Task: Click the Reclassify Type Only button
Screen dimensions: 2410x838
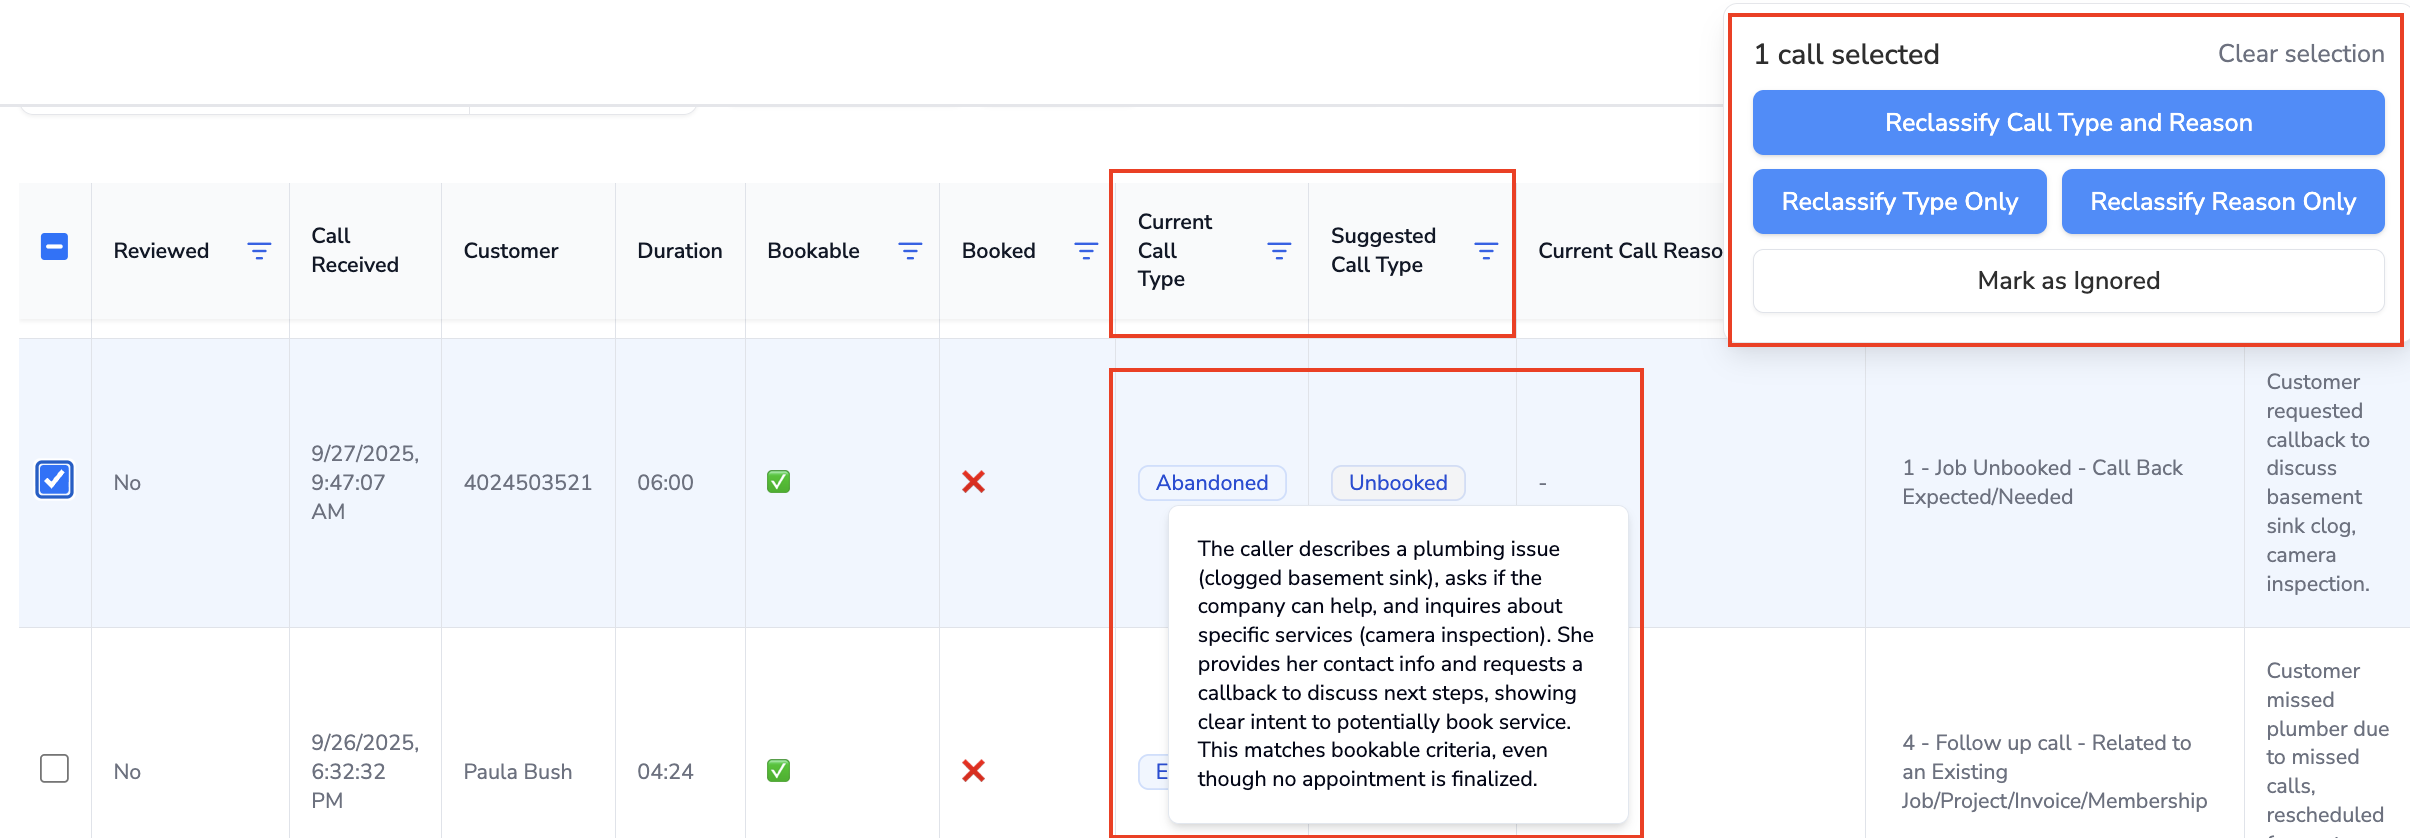Action: pos(1899,202)
